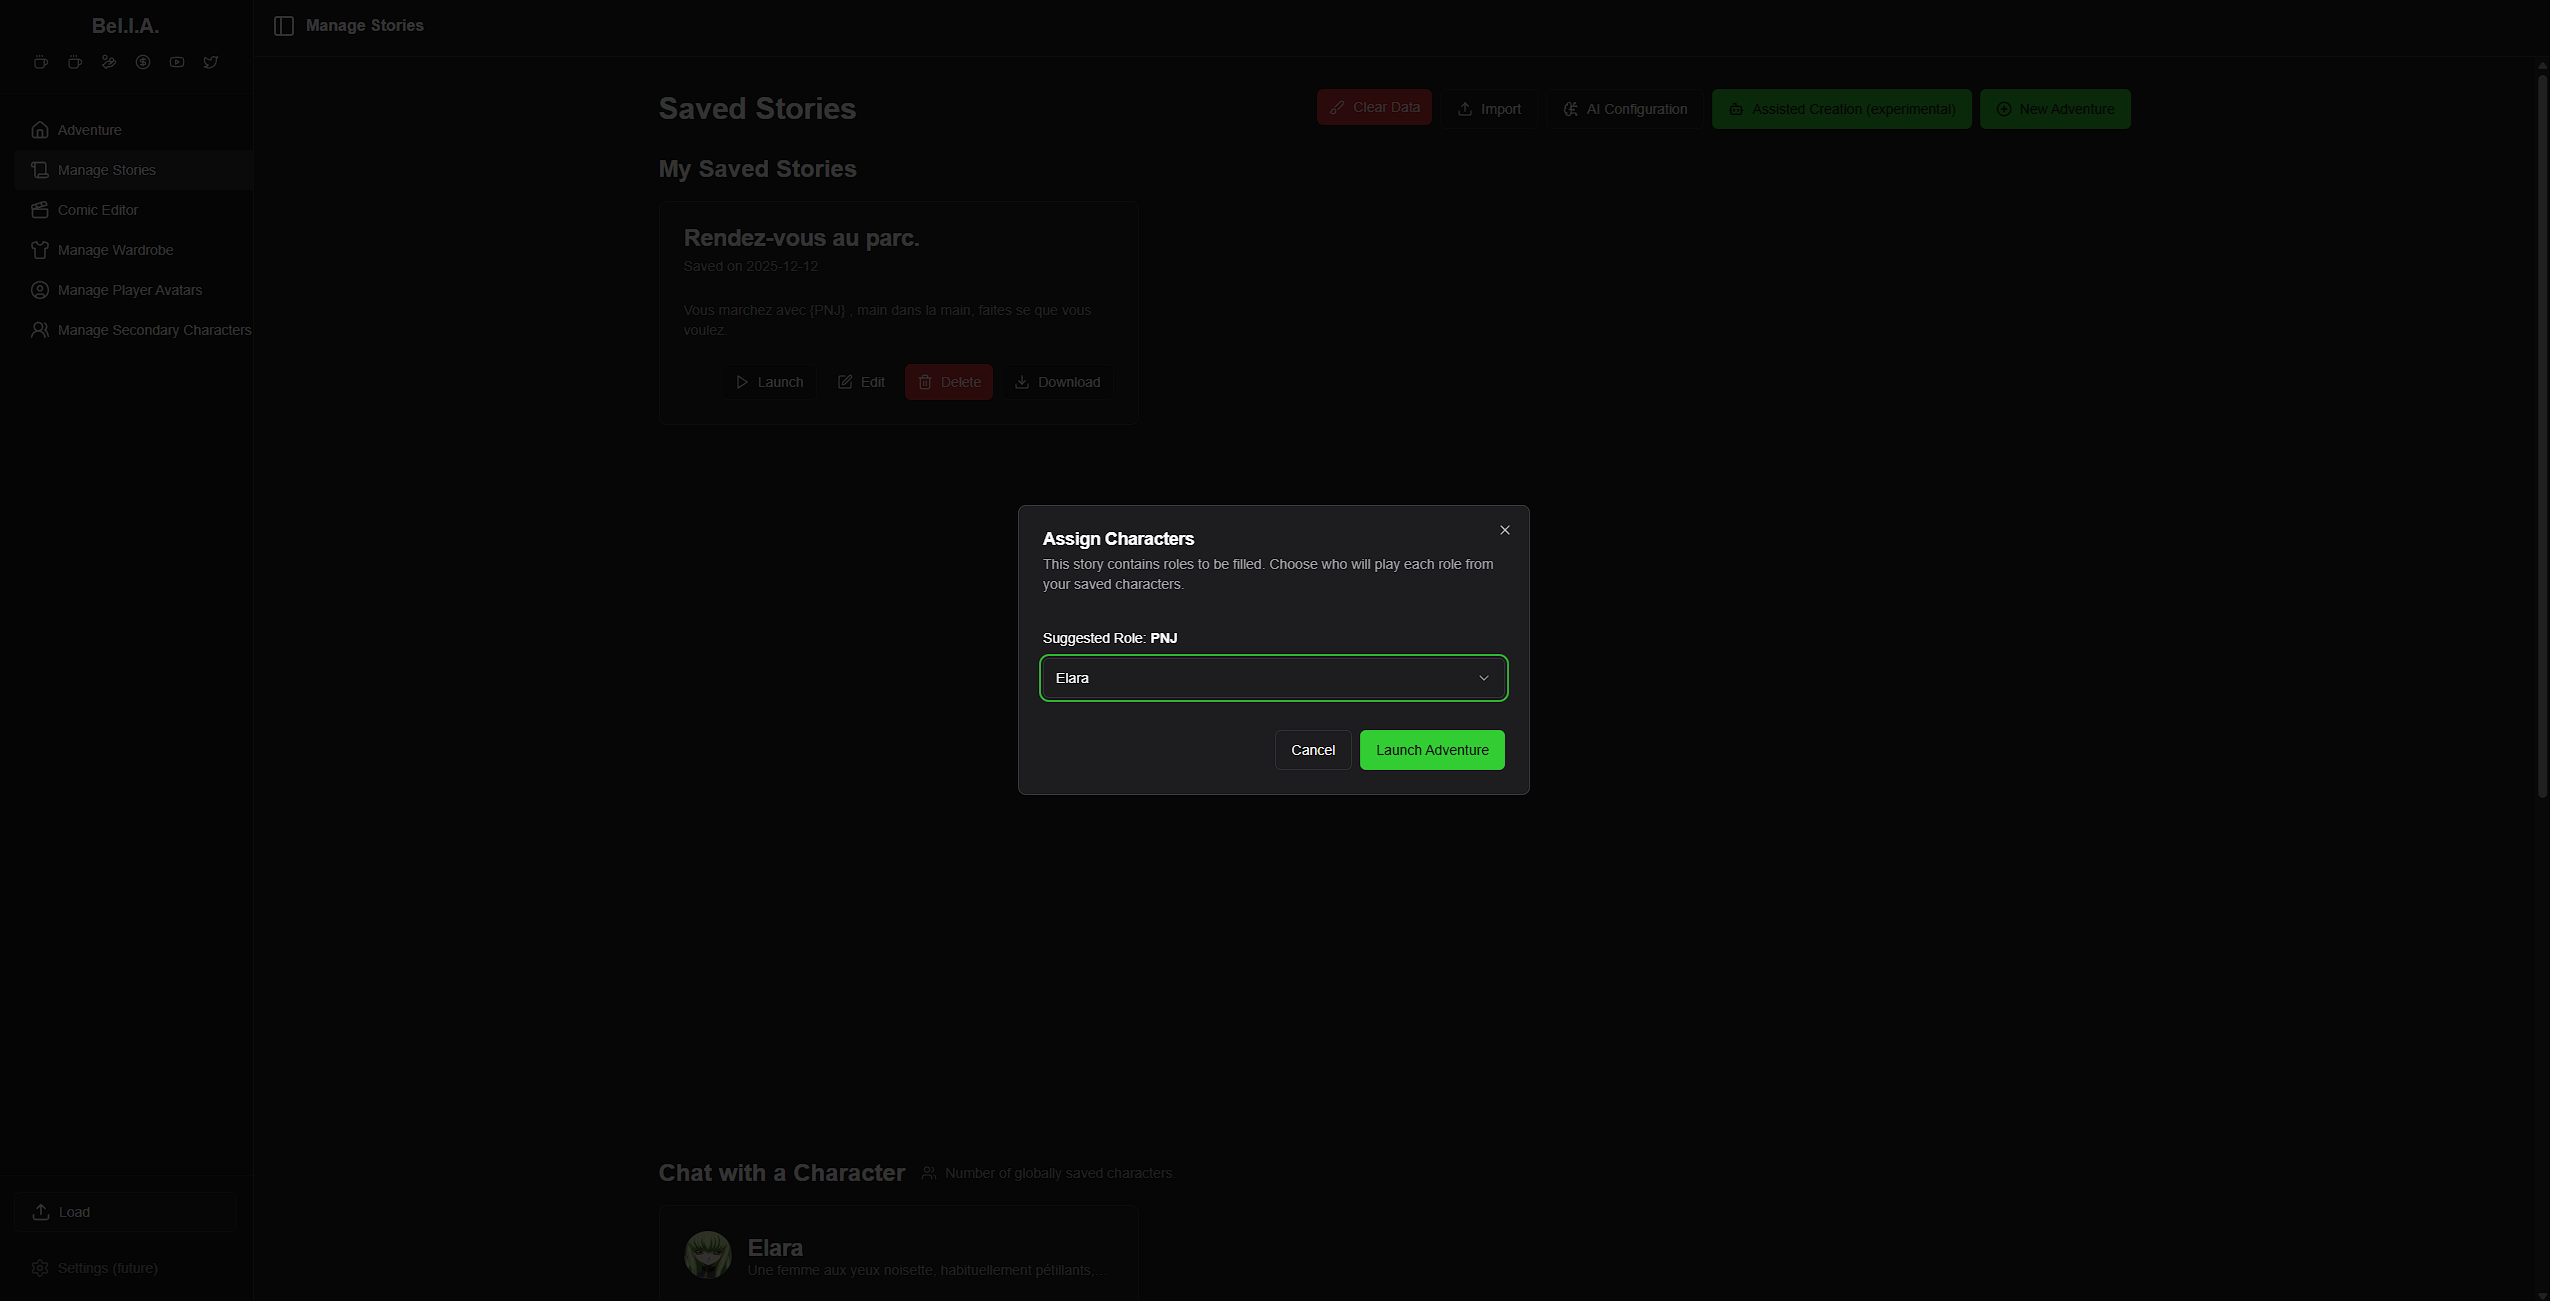
Task: Toggle the sidebar panel icon
Action: [x=284, y=26]
